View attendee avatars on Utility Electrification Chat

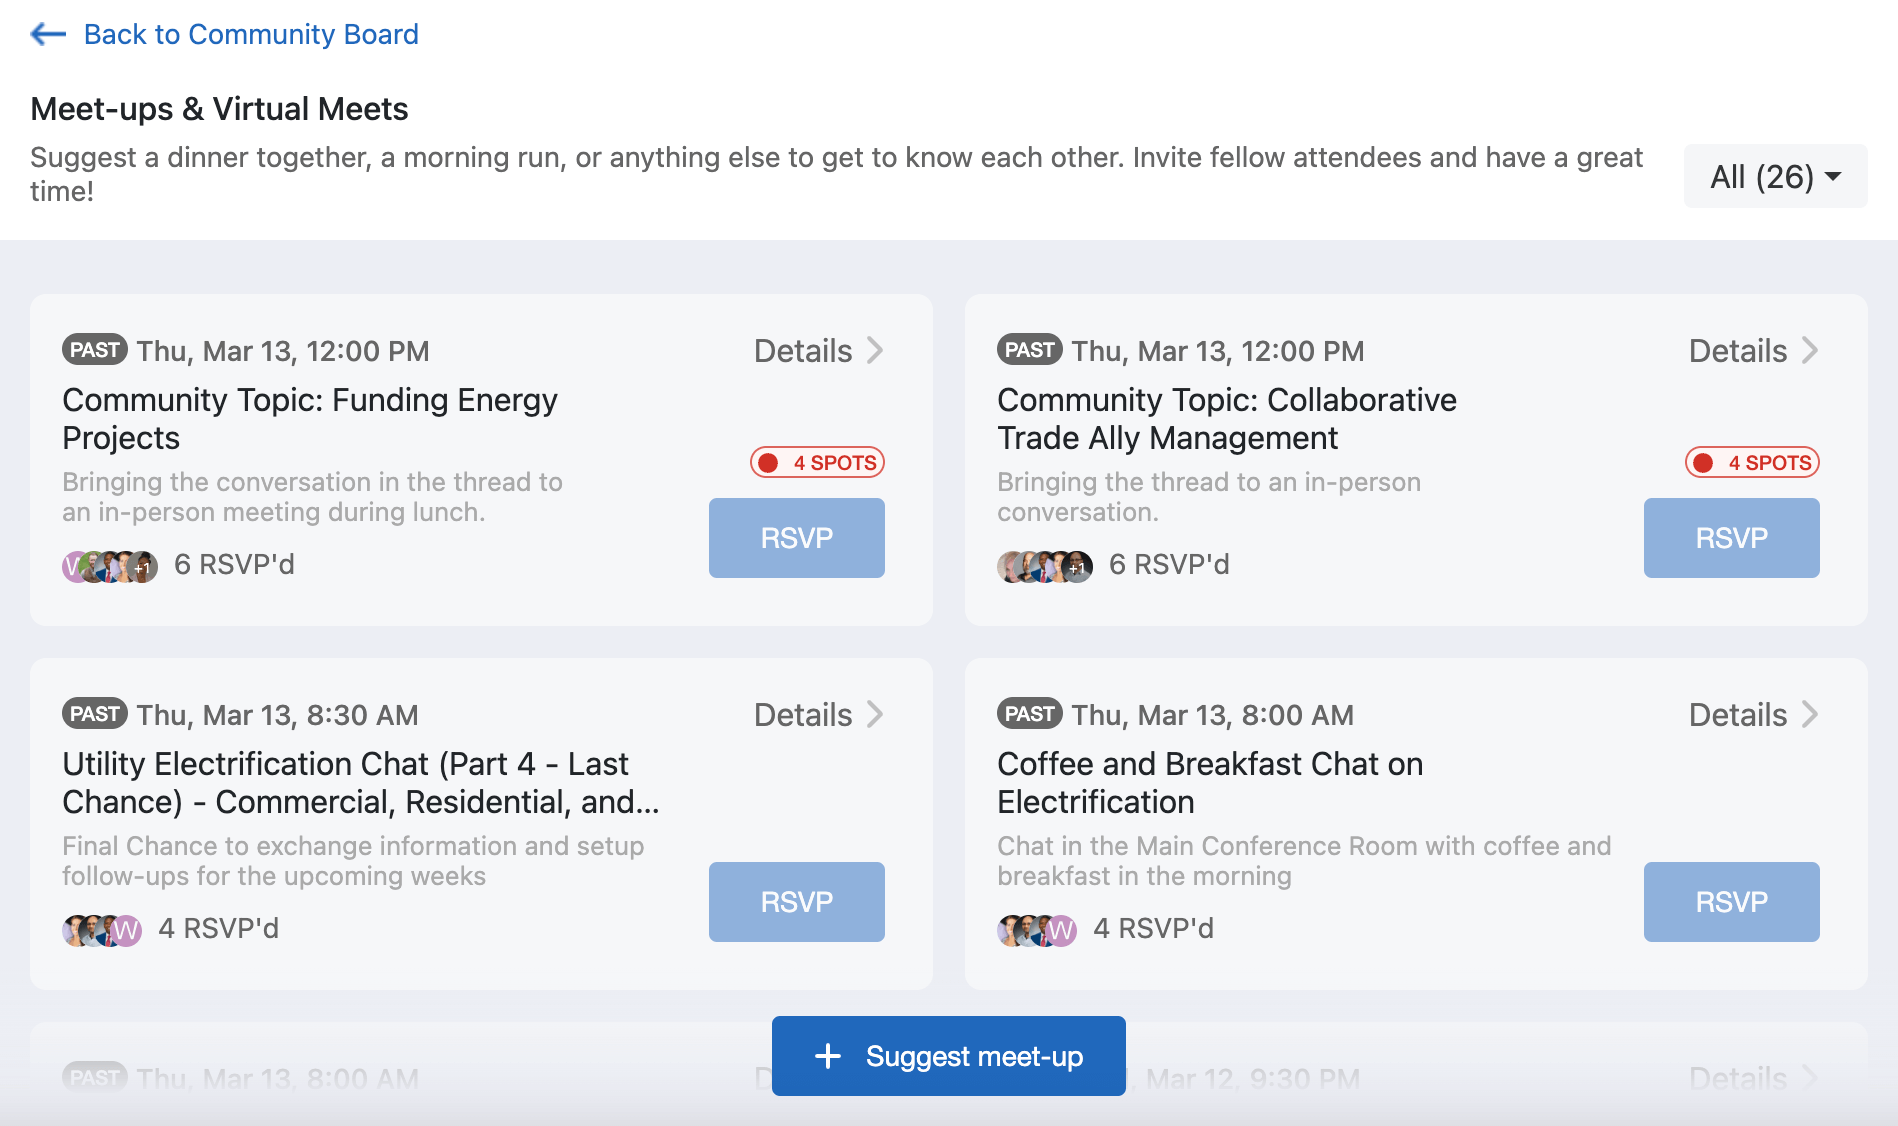point(102,931)
